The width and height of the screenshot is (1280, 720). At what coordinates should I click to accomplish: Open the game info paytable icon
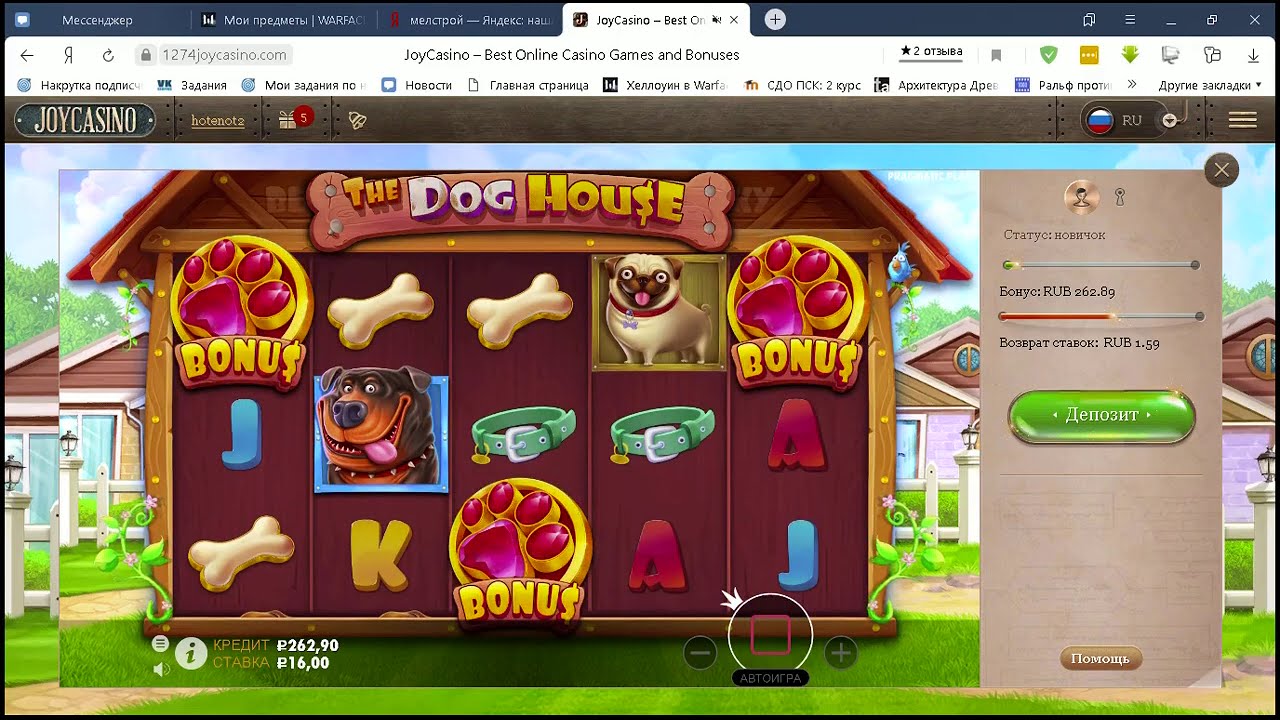tap(190, 654)
